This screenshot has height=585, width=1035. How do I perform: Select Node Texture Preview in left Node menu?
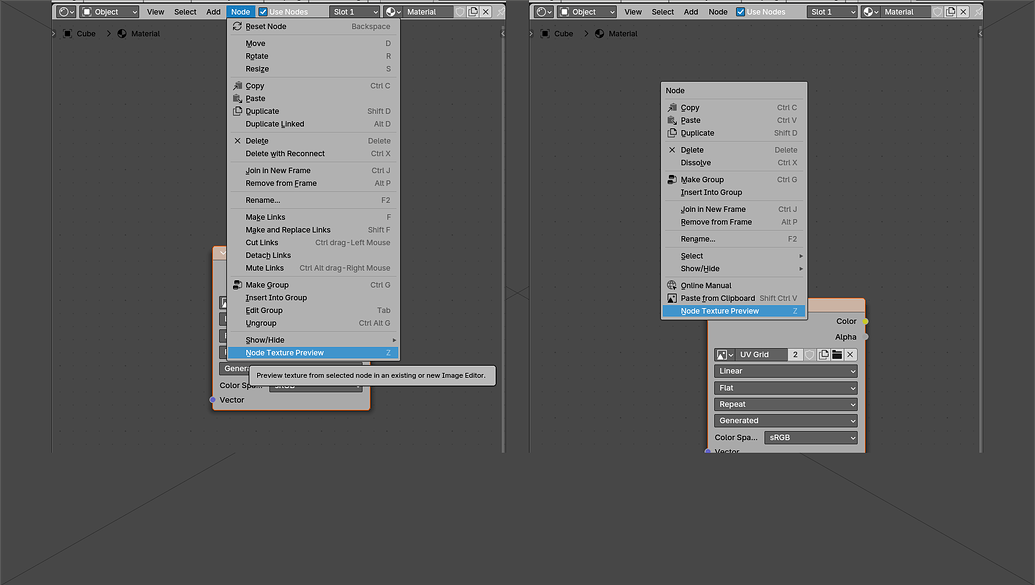click(313, 353)
